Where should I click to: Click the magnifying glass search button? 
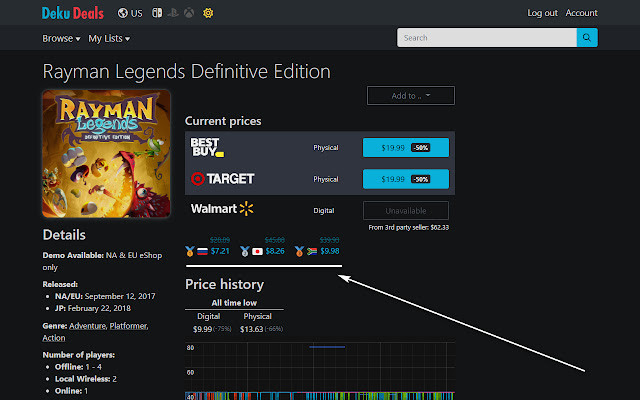(x=587, y=38)
